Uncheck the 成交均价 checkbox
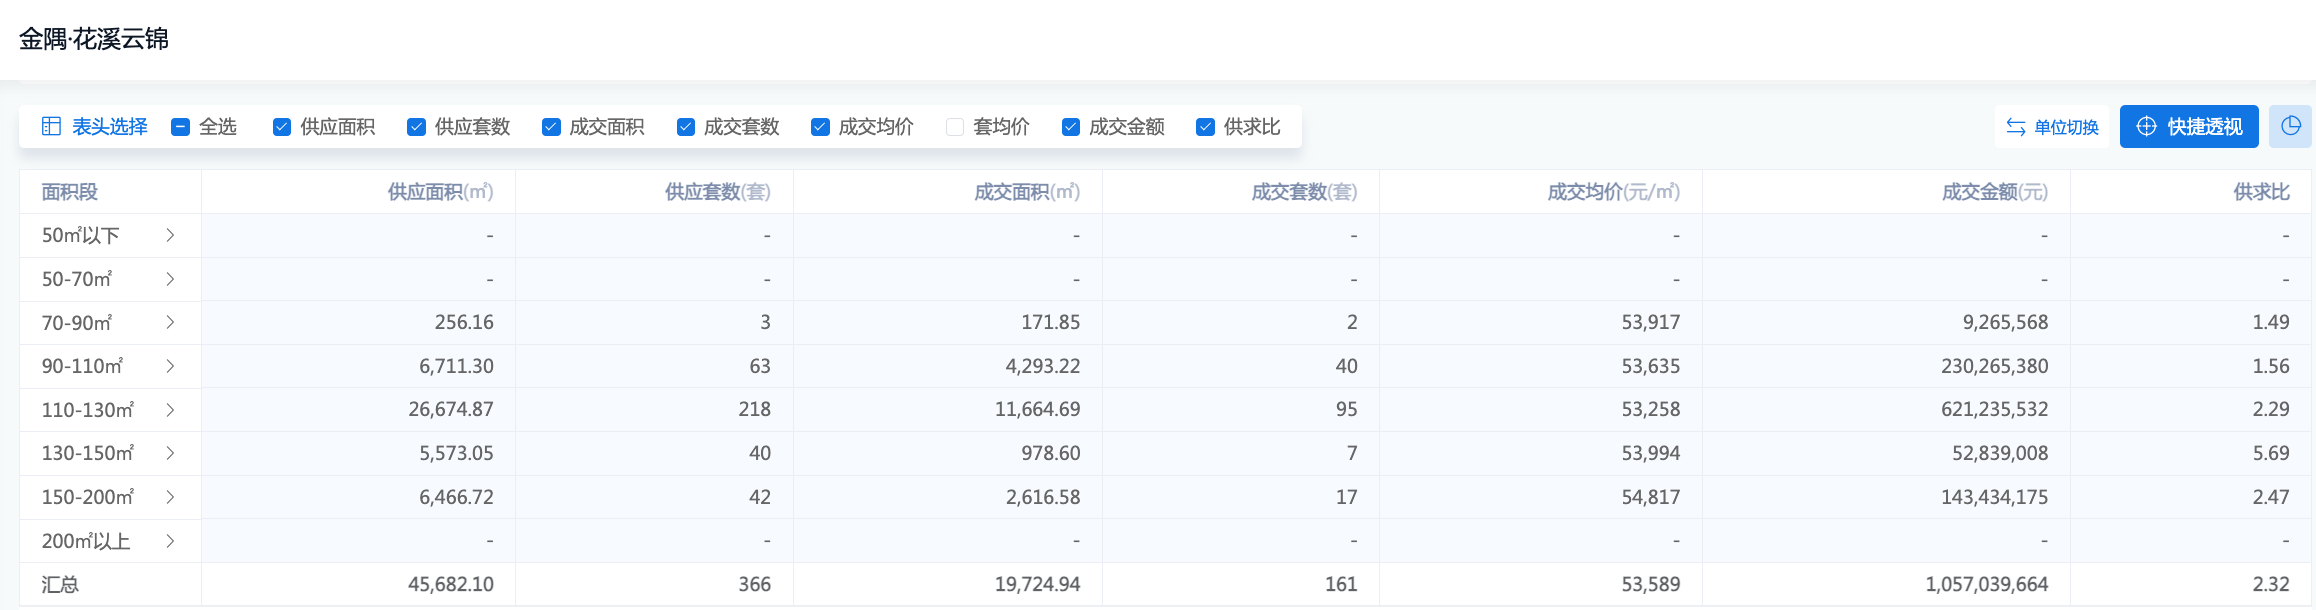This screenshot has height=610, width=2316. (x=820, y=127)
